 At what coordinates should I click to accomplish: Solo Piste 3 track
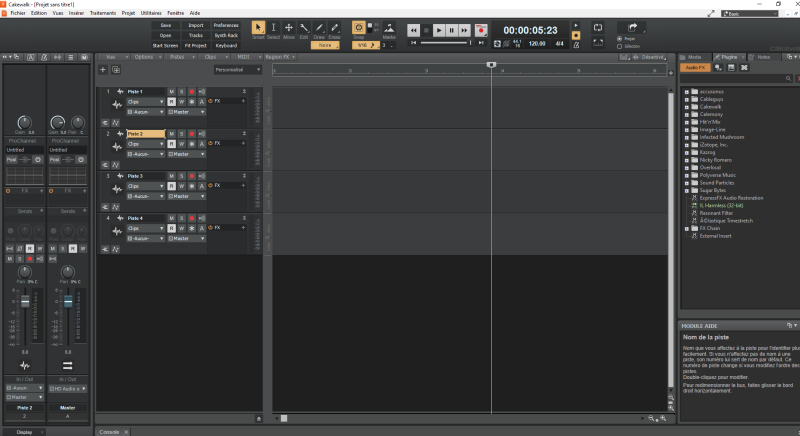181,176
